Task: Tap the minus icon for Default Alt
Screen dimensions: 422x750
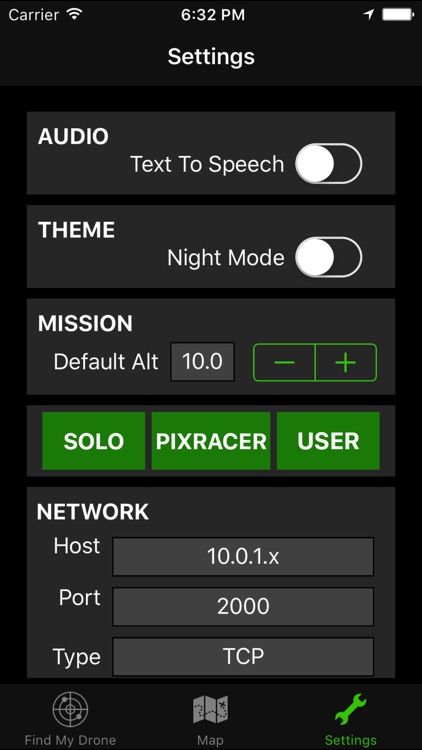Action: (284, 363)
